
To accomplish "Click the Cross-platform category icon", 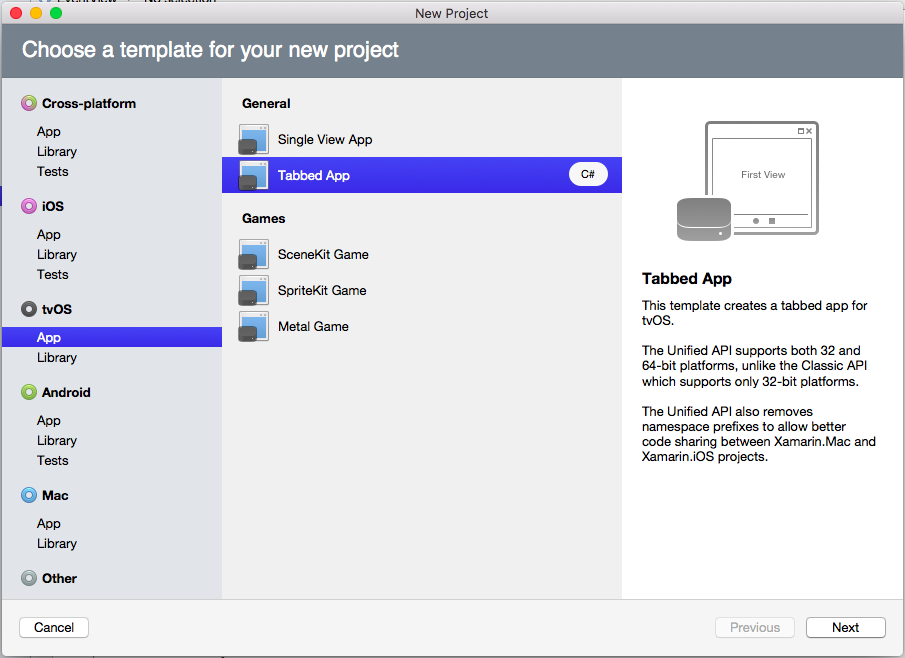I will tap(29, 103).
